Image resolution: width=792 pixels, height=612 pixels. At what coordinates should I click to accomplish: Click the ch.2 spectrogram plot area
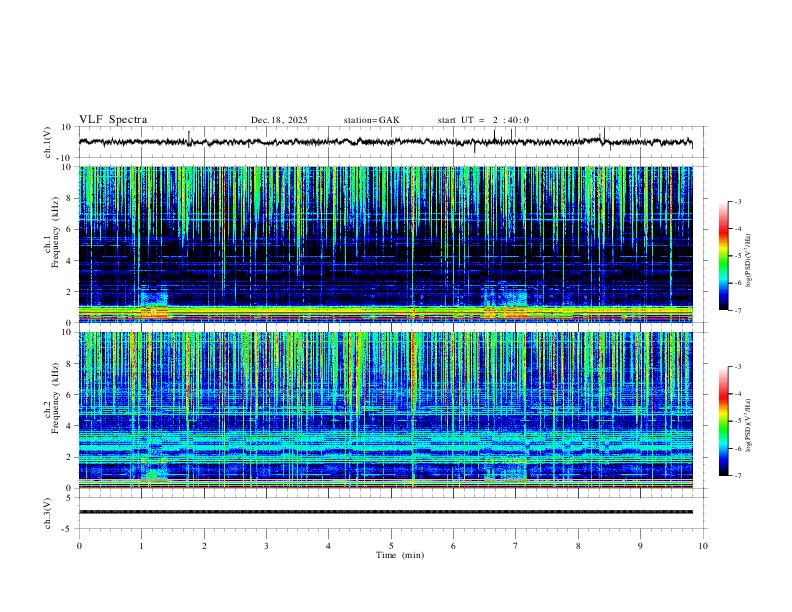(x=386, y=410)
